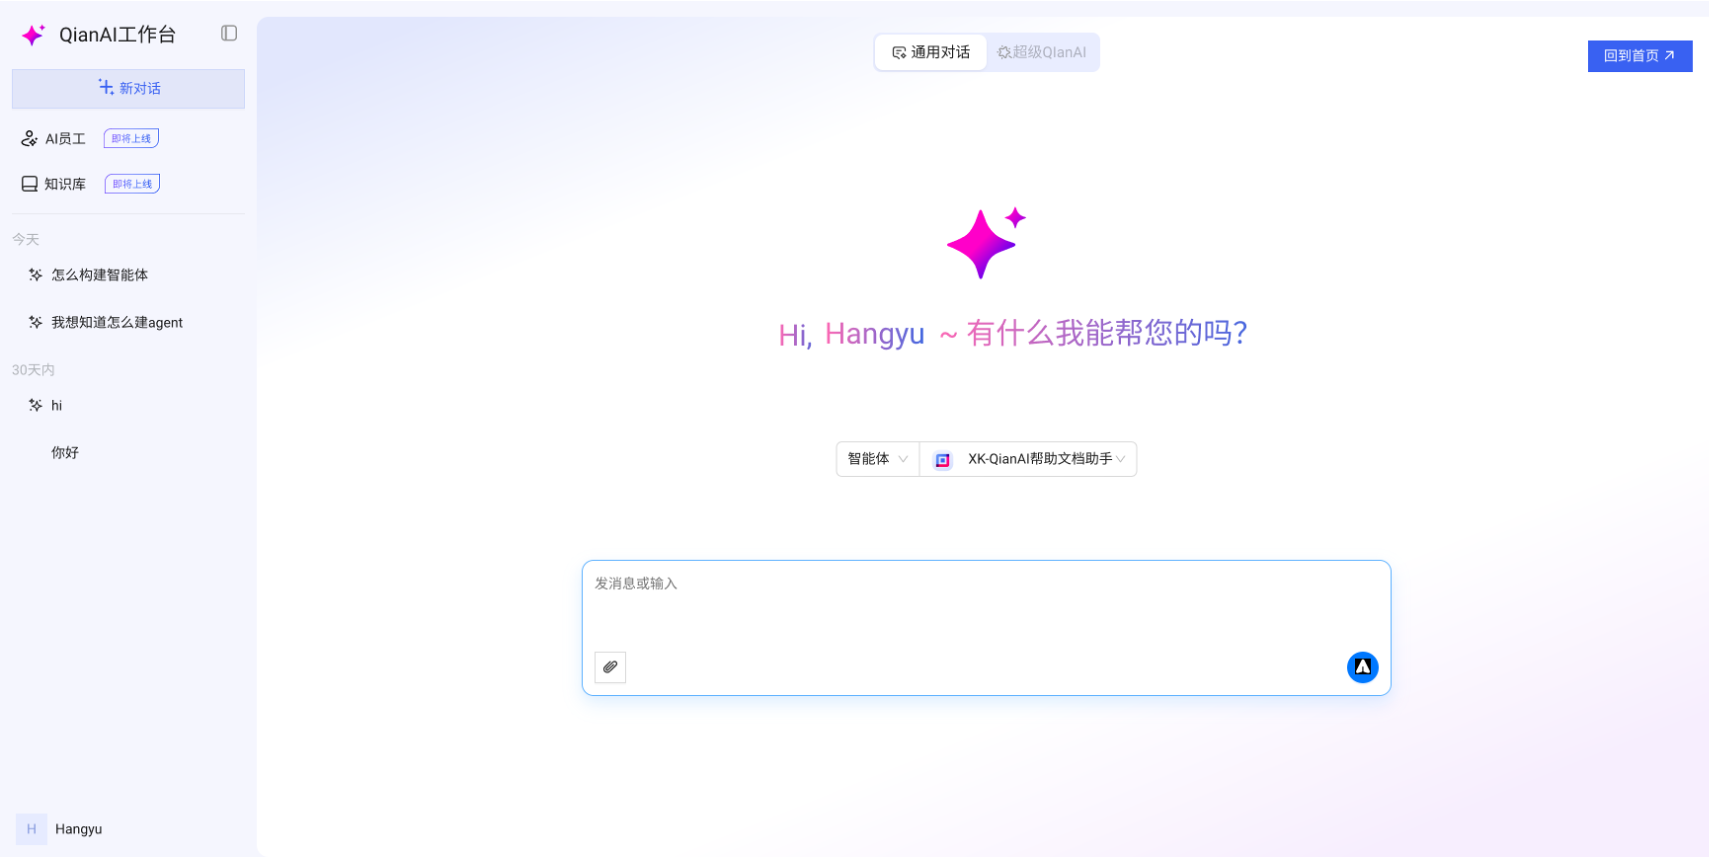Click the AI员工 person icon
The height and width of the screenshot is (858, 1710).
(29, 139)
